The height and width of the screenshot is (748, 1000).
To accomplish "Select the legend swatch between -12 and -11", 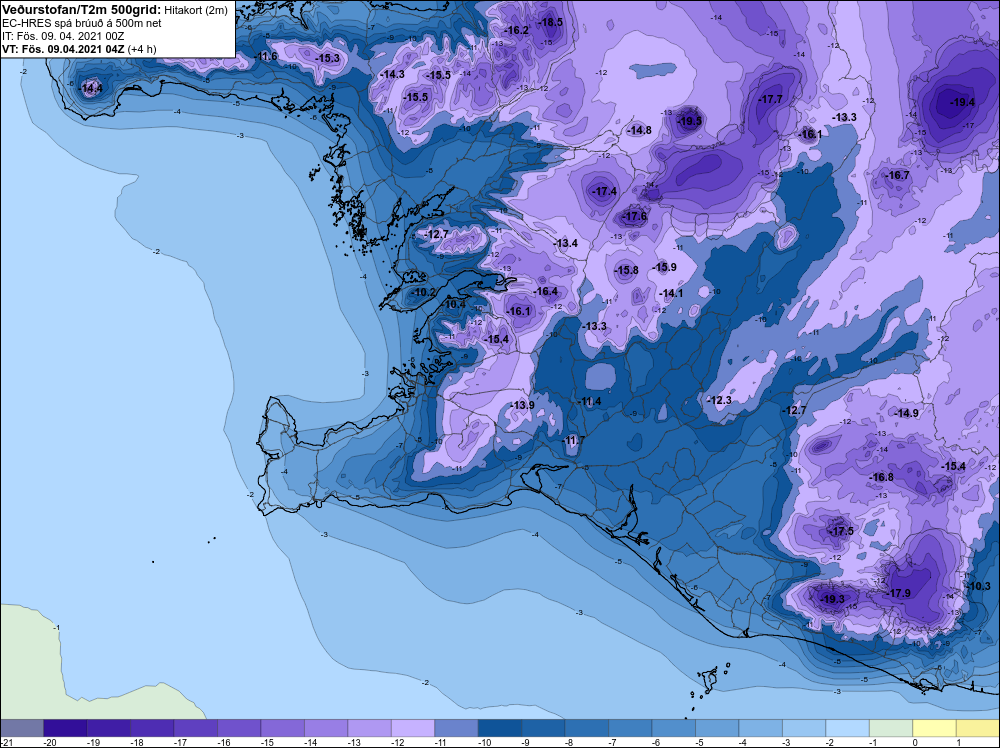I will (413, 728).
